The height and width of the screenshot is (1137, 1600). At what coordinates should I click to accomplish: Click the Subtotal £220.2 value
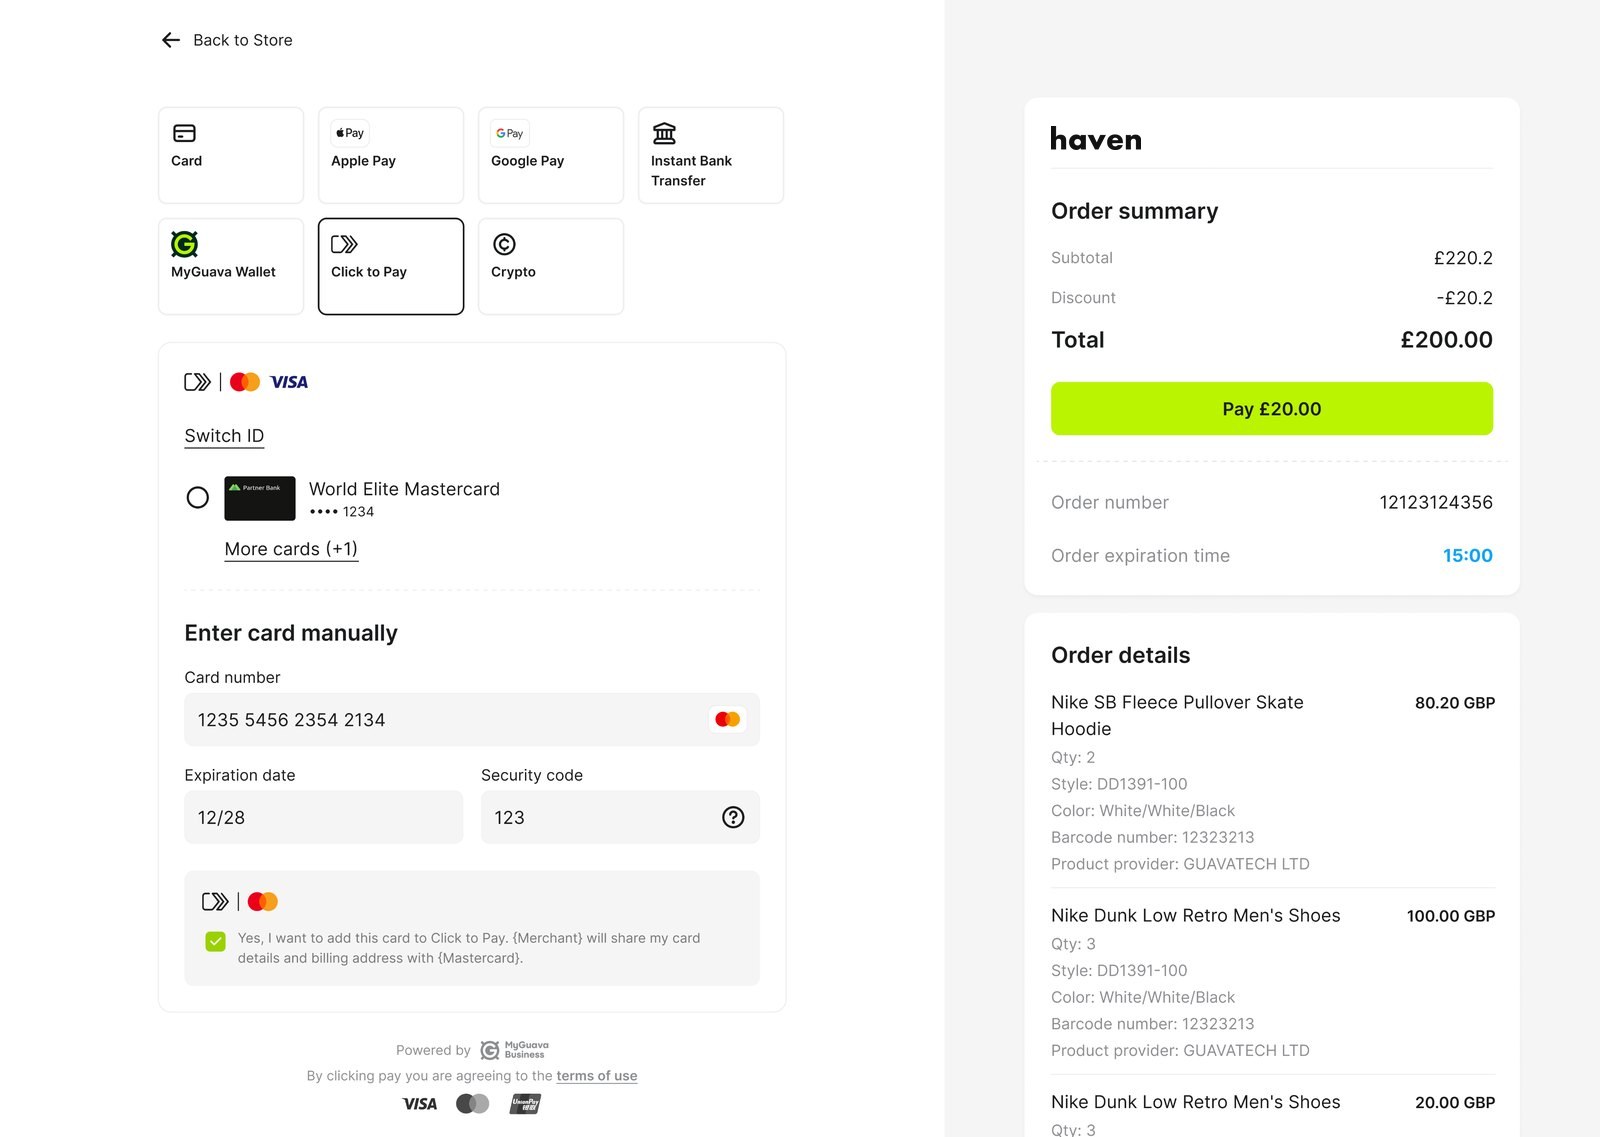(1463, 258)
